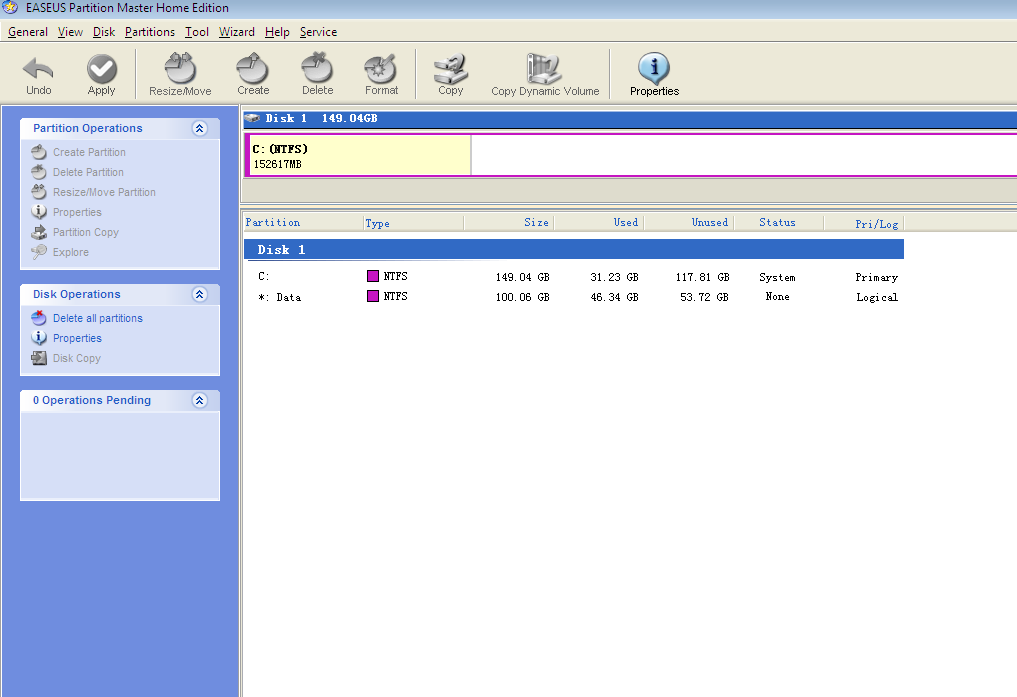
Task: Collapse the Partition Operations panel
Action: click(199, 128)
